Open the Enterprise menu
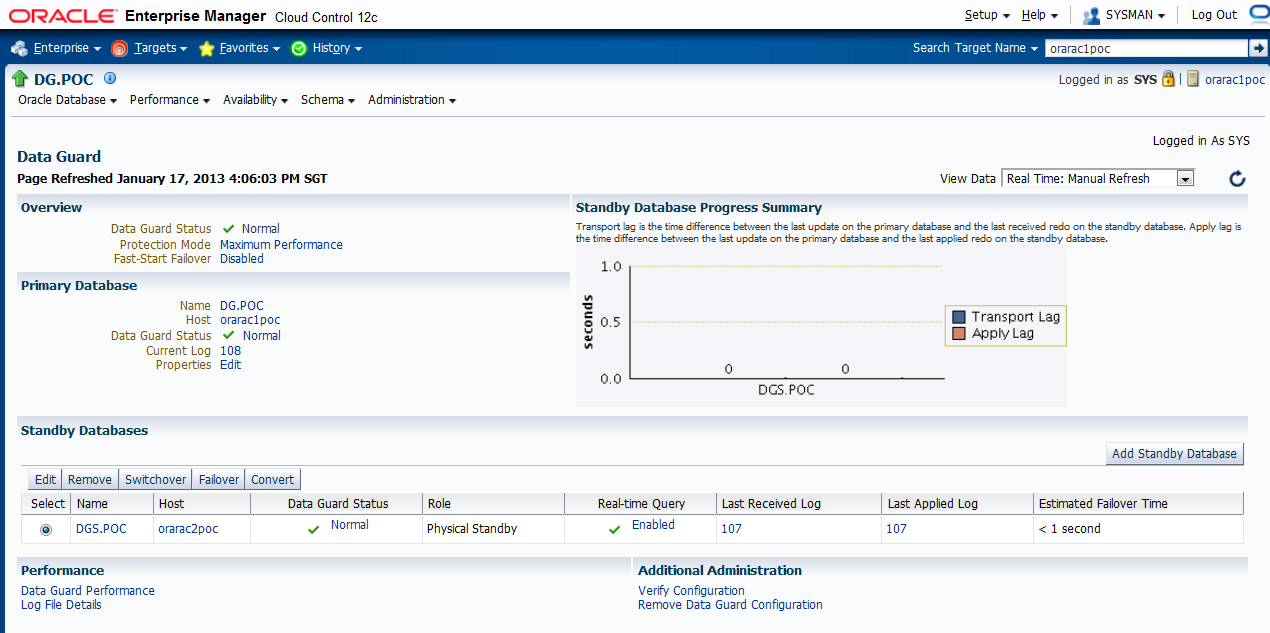The height and width of the screenshot is (633, 1270). [x=67, y=48]
